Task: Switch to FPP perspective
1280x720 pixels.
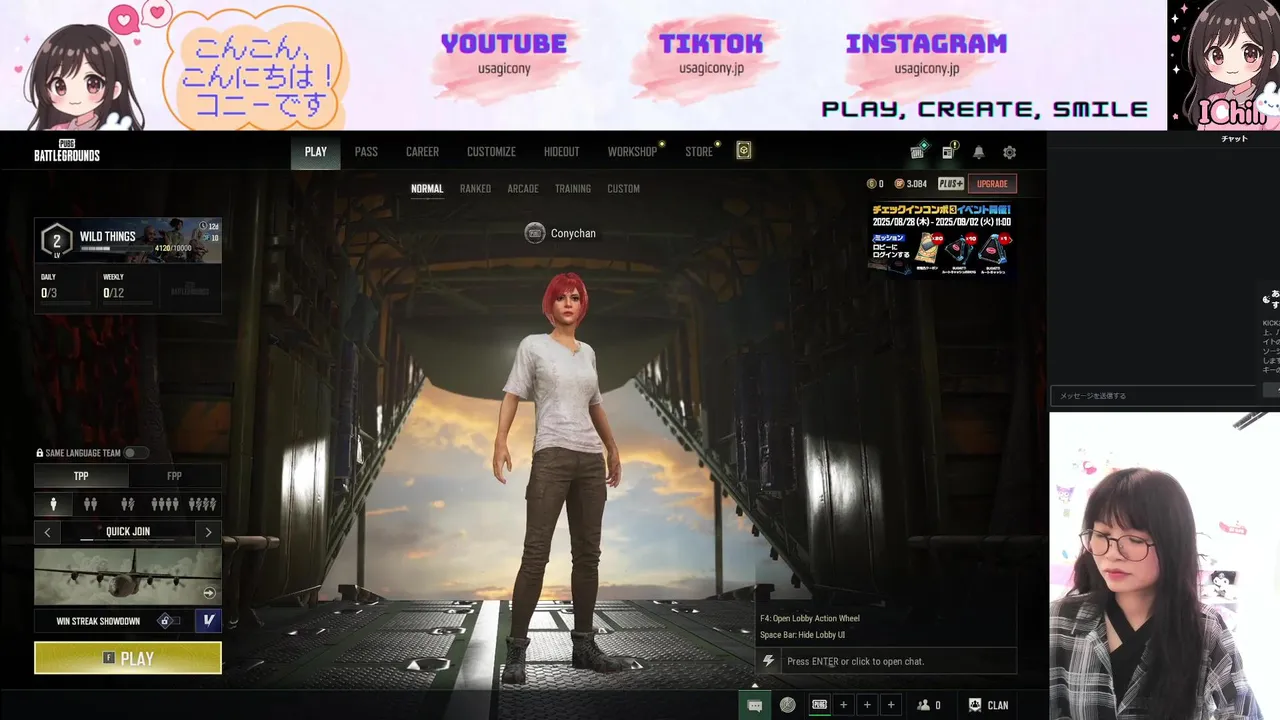Action: pyautogui.click(x=174, y=476)
